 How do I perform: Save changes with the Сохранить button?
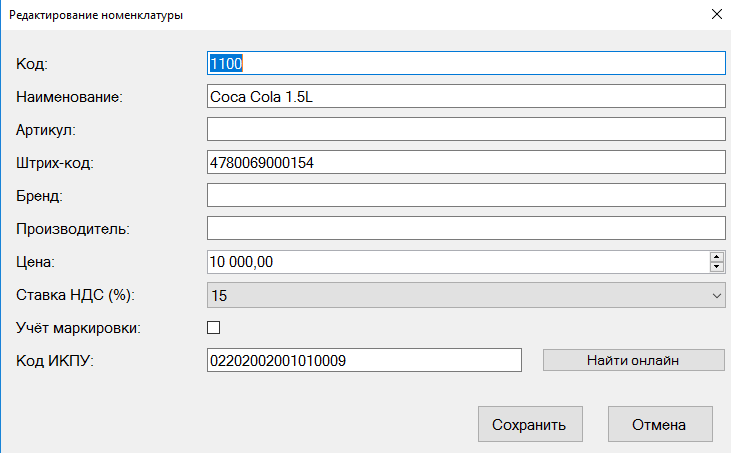(x=529, y=424)
